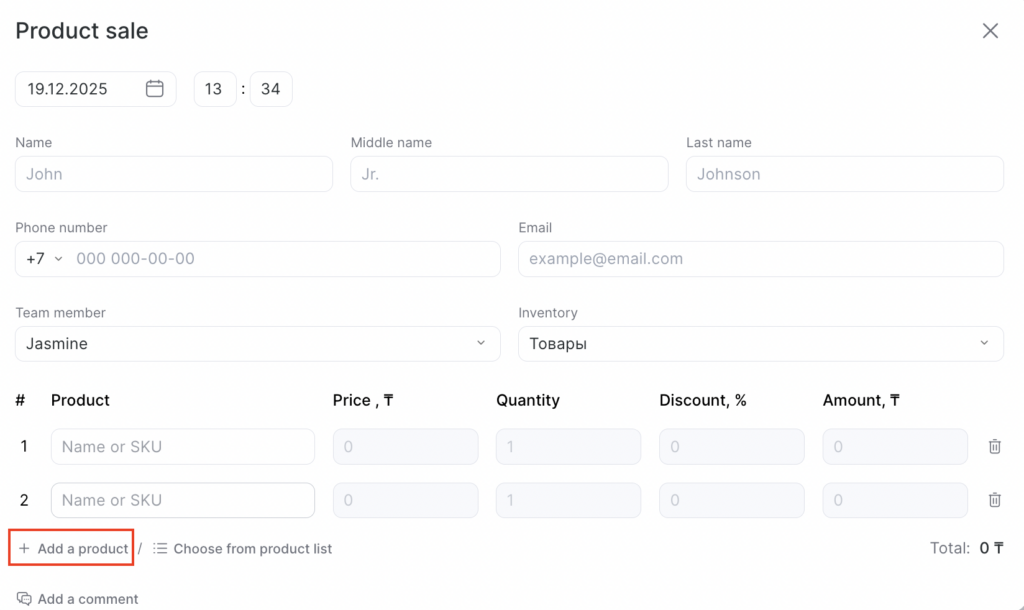Click the hour field showing 13

[x=214, y=89]
